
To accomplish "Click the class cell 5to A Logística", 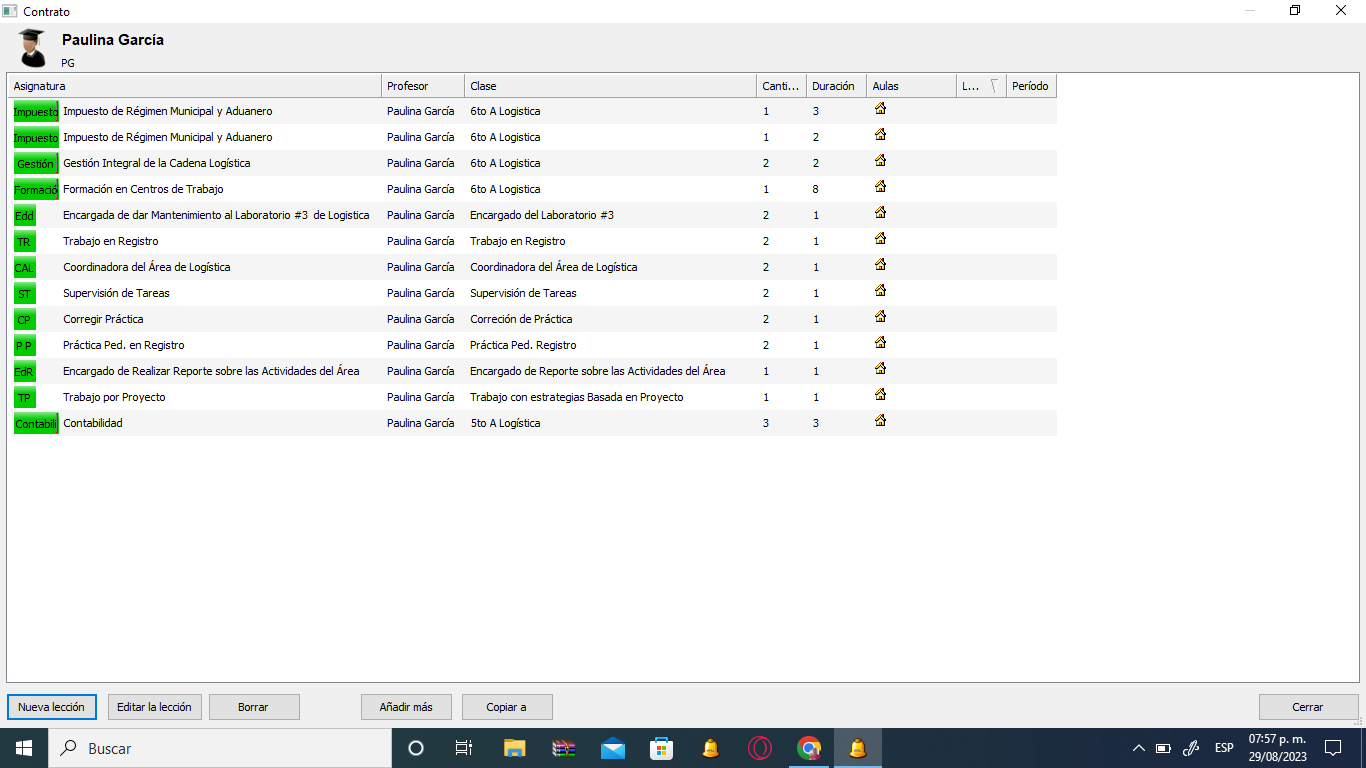I will point(505,423).
